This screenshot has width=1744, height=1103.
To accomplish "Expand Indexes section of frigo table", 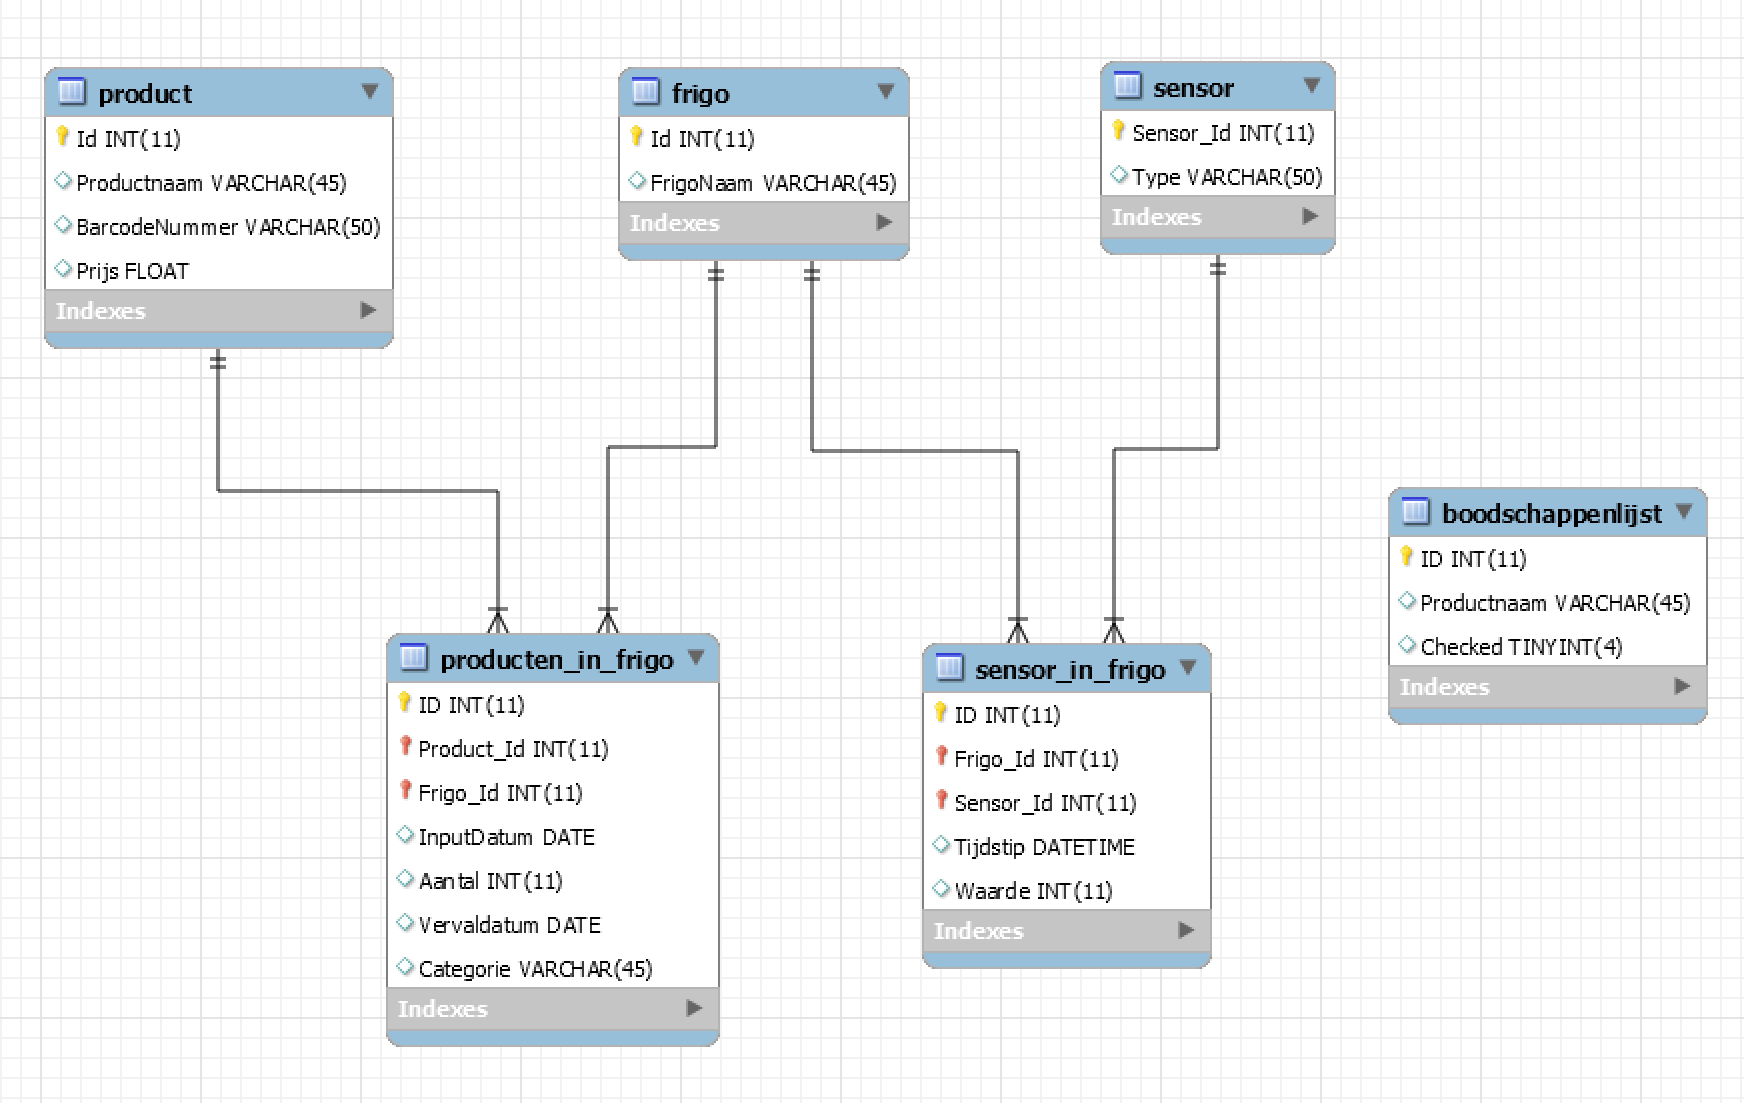I will [x=884, y=222].
